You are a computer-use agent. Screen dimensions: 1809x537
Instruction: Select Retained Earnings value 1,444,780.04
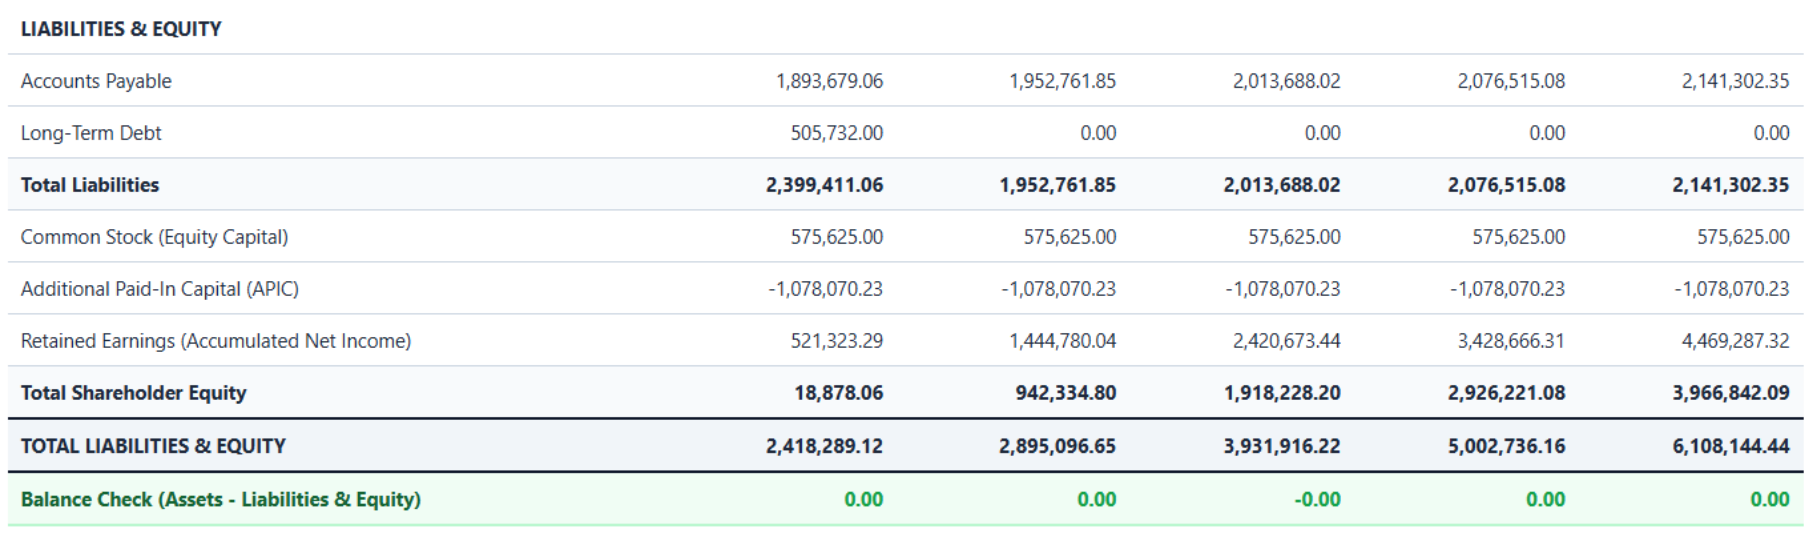(1062, 341)
